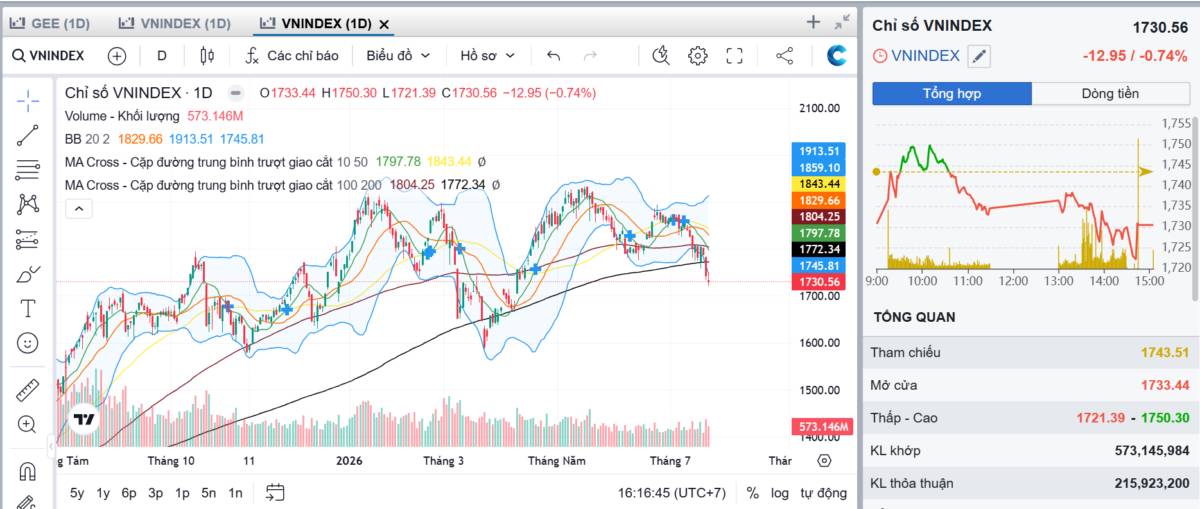Click the Tham chiếu value 1743.51
Viewport: 1200px width, 509px height.
(x=1165, y=352)
